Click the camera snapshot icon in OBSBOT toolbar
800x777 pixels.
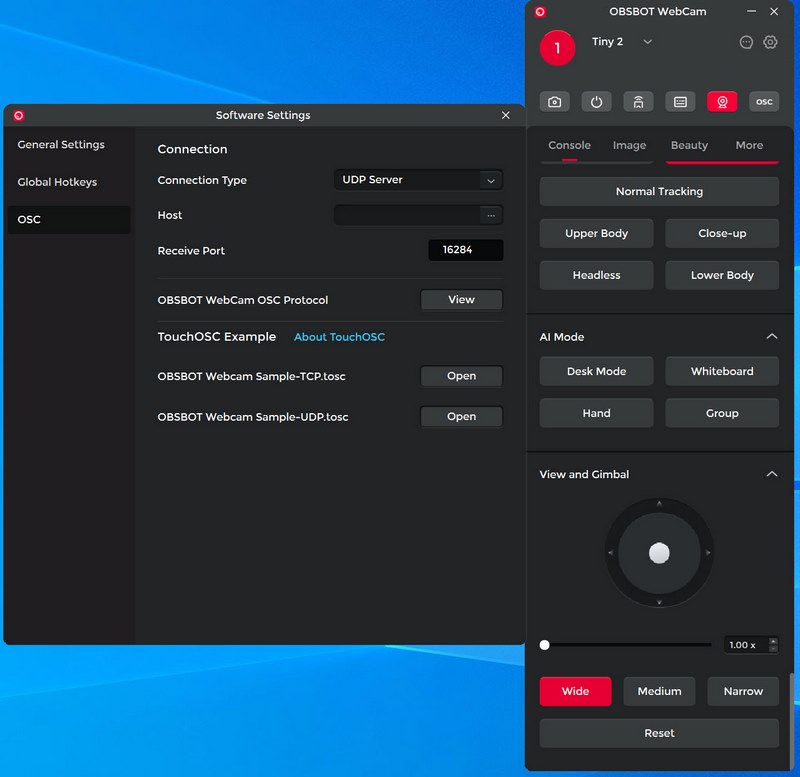coord(555,102)
